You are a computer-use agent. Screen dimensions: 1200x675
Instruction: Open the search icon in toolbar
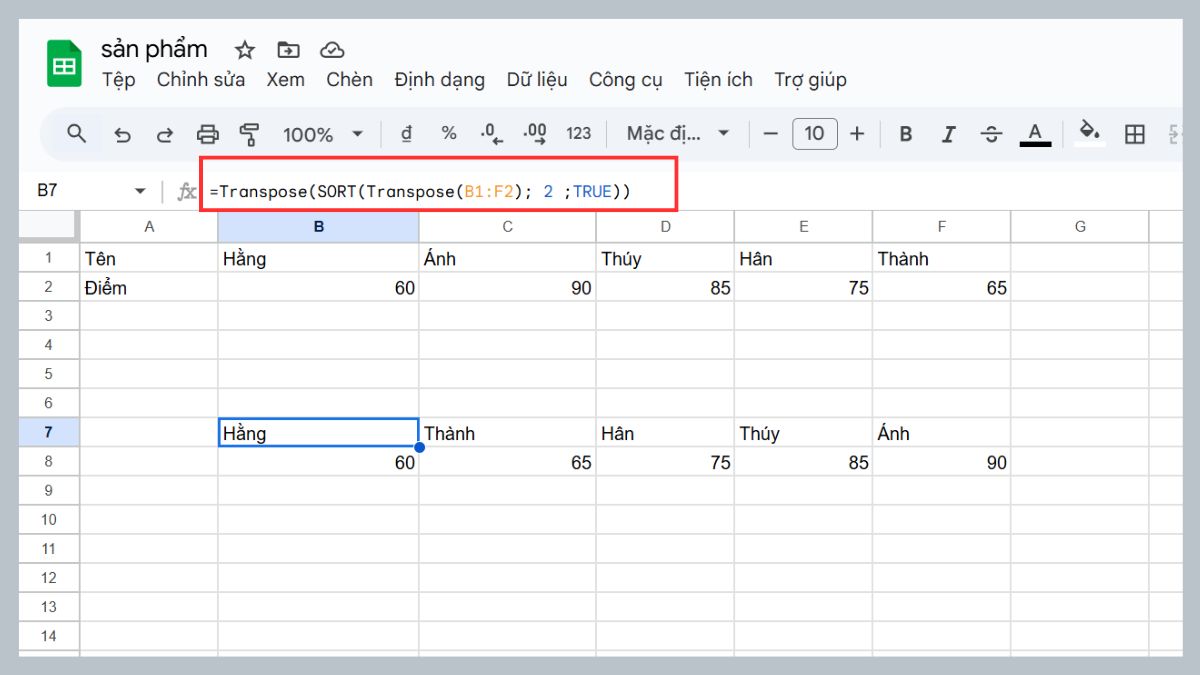77,133
